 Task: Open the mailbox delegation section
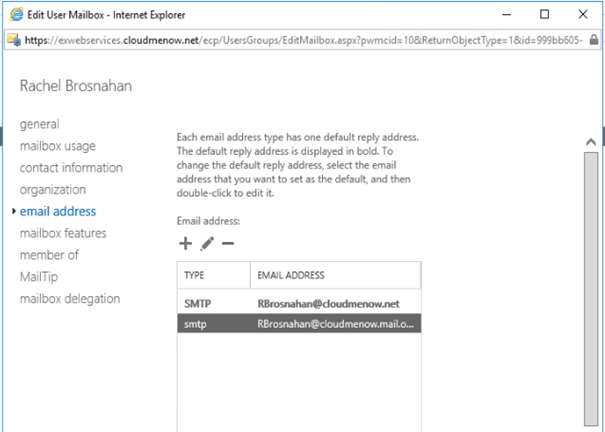pos(70,299)
